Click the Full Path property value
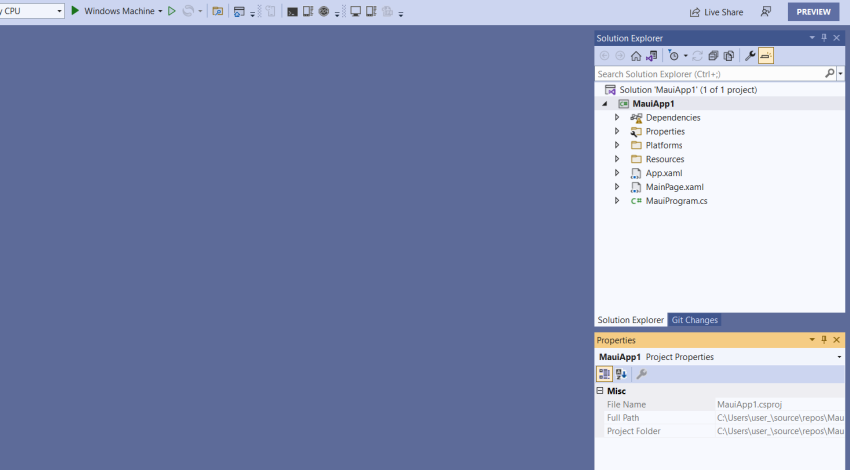850x470 pixels. point(780,417)
